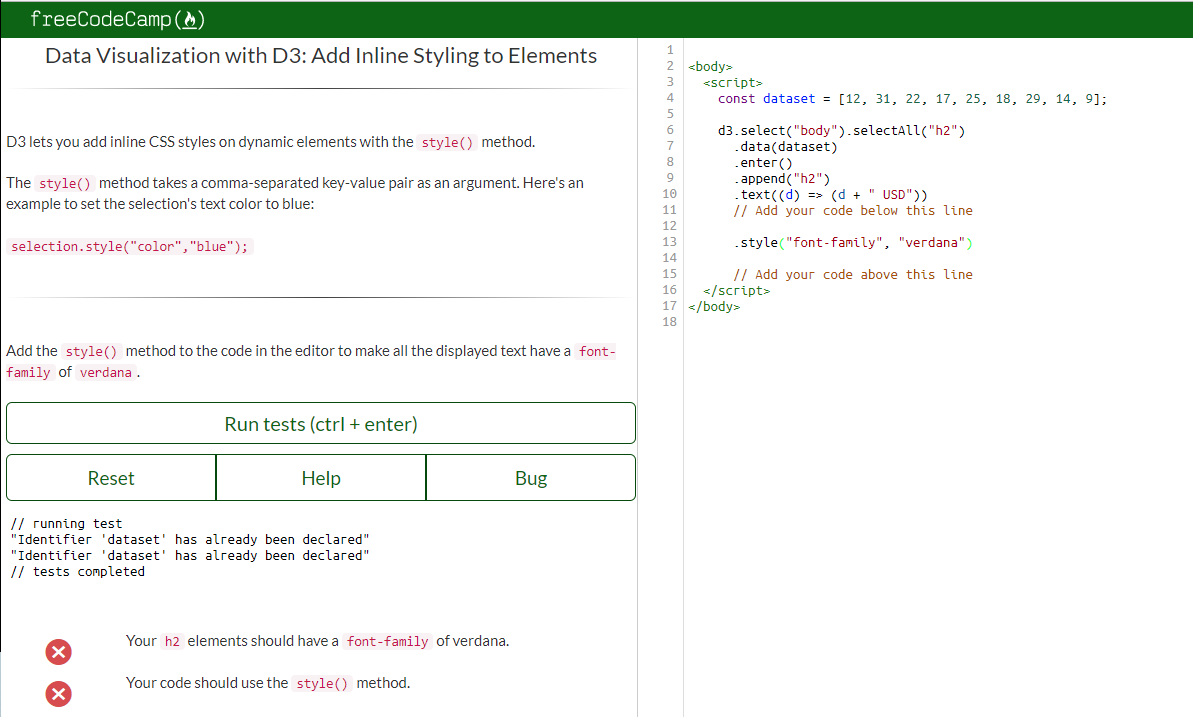This screenshot has width=1193, height=717.
Task: Open the Help option
Action: point(320,477)
